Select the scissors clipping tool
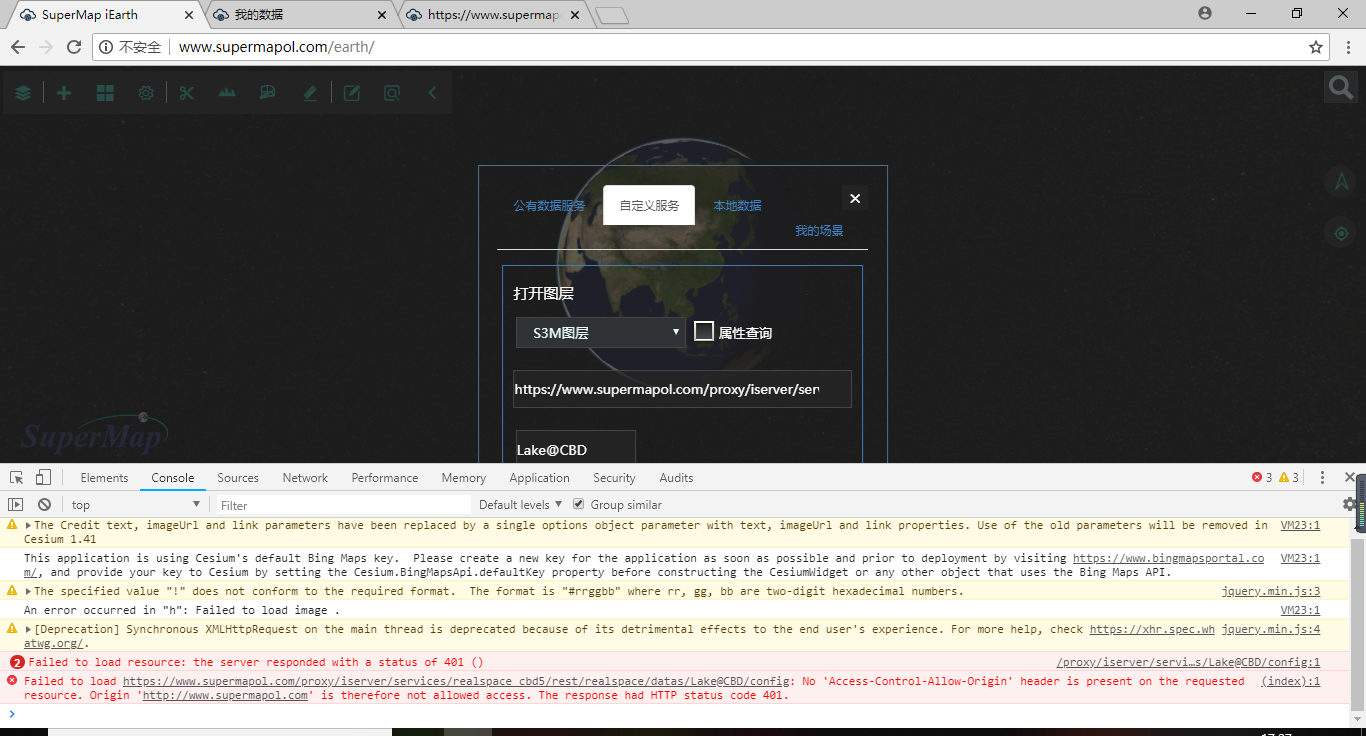 [x=186, y=93]
